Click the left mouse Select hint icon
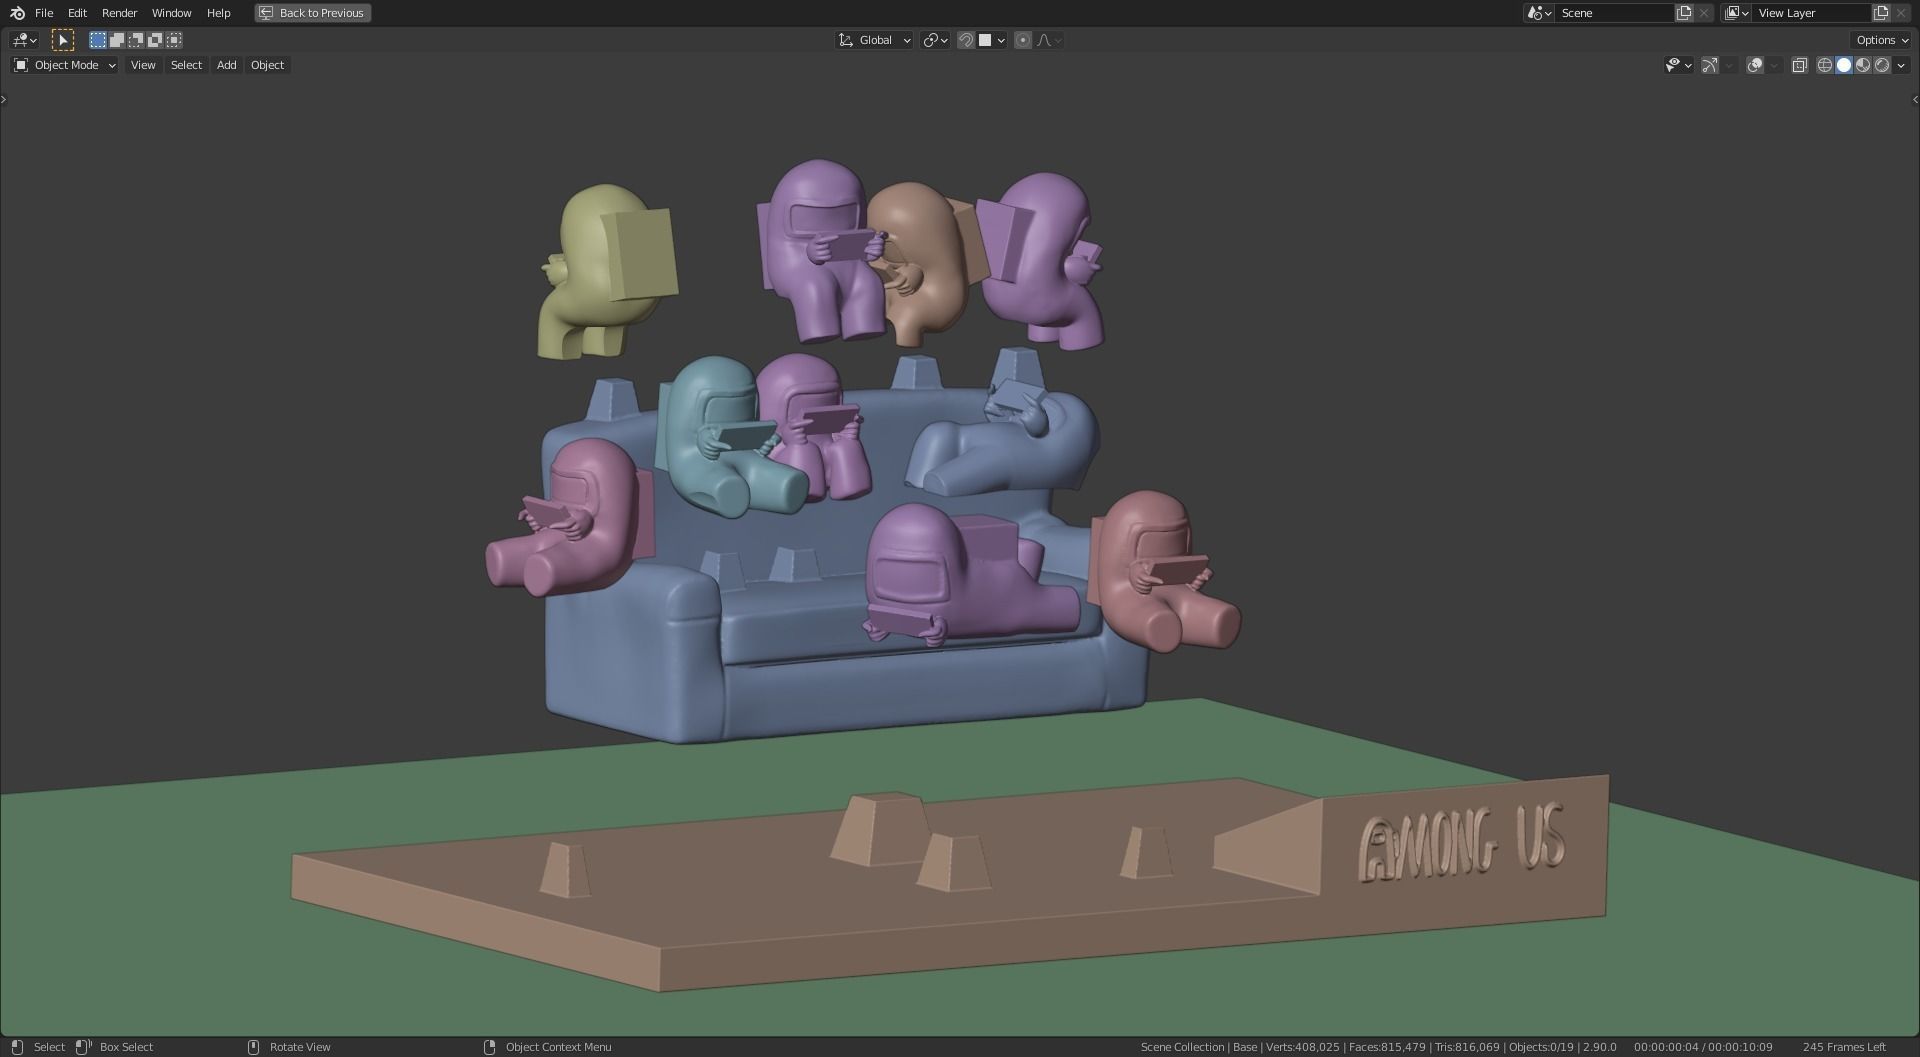Screen dimensions: 1920x1057 coord(17,1047)
